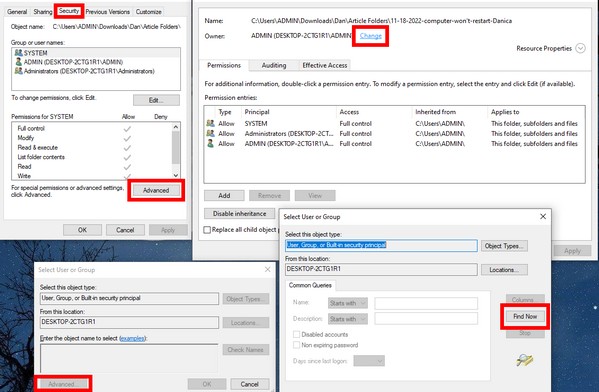
Task: Click Object Types in the left dialog
Action: coord(246,299)
